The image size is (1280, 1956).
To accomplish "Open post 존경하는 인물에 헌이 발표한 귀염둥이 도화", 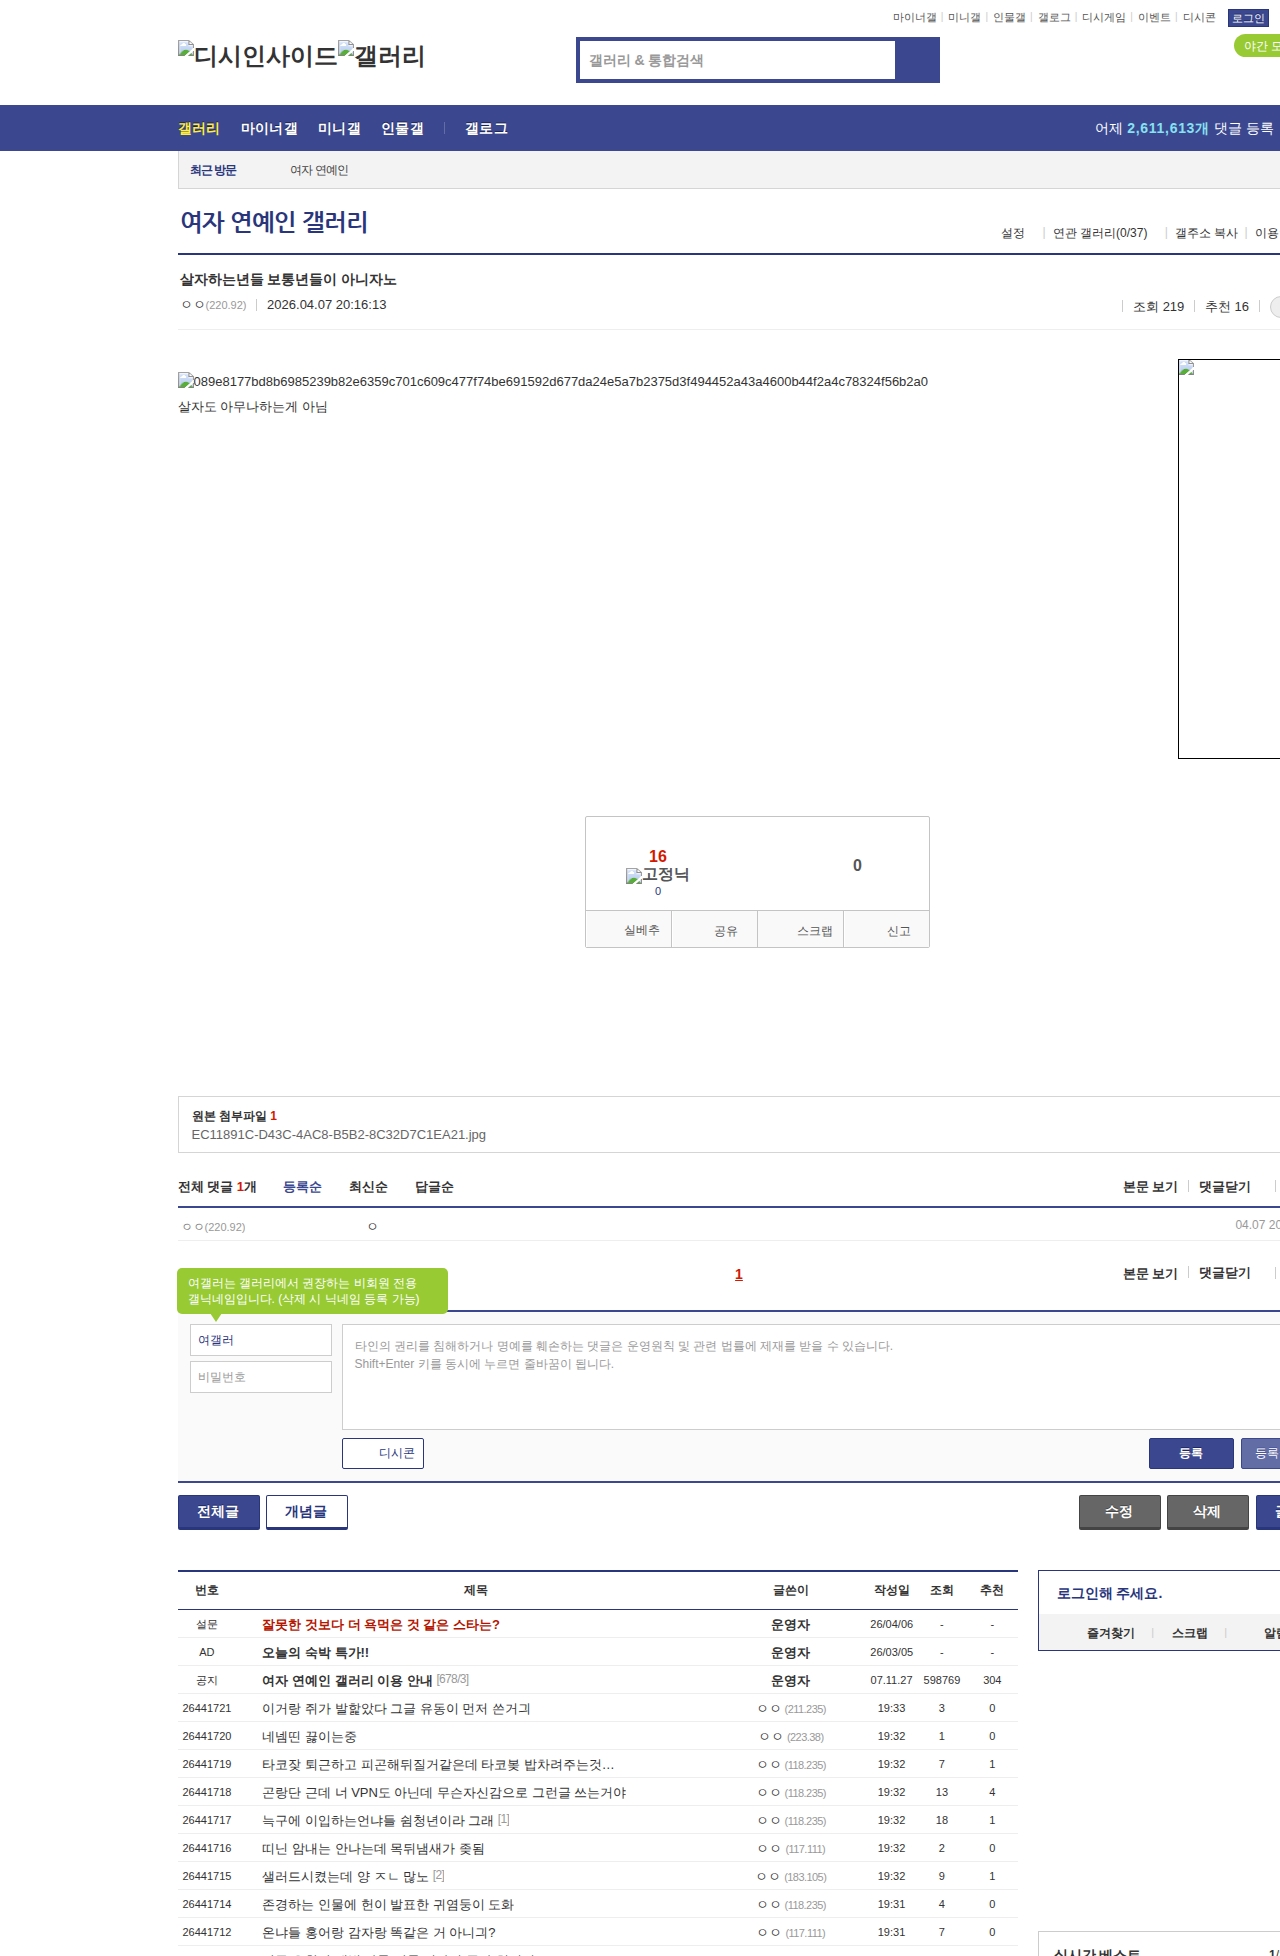I will [x=388, y=1905].
